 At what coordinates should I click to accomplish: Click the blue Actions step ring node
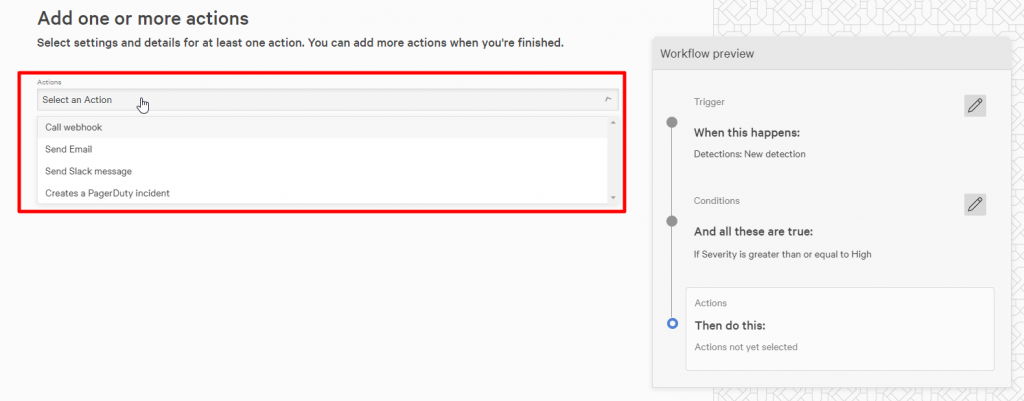(x=672, y=324)
